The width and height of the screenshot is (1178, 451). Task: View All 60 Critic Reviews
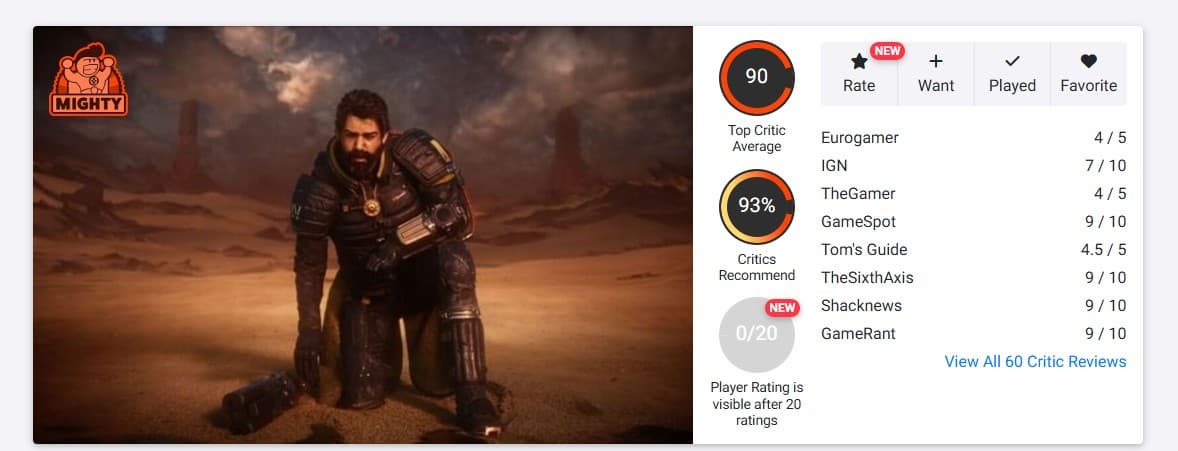point(1035,362)
